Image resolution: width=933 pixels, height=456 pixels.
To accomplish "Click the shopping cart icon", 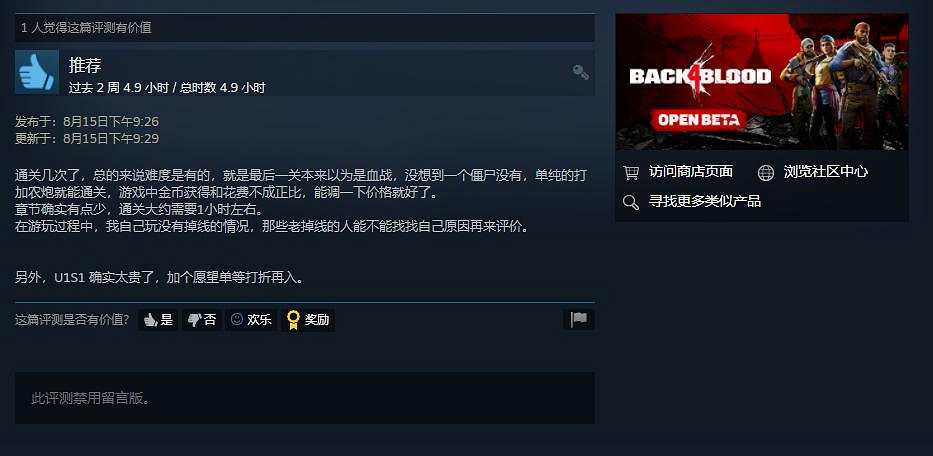I will click(631, 173).
